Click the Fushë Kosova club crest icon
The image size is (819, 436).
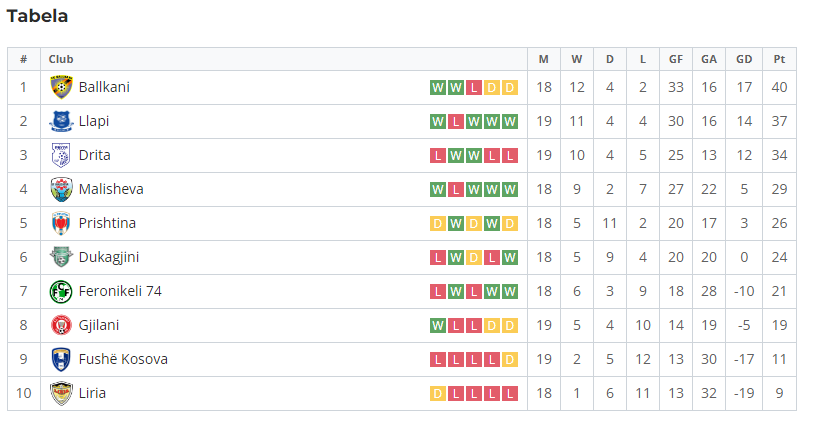tap(61, 359)
